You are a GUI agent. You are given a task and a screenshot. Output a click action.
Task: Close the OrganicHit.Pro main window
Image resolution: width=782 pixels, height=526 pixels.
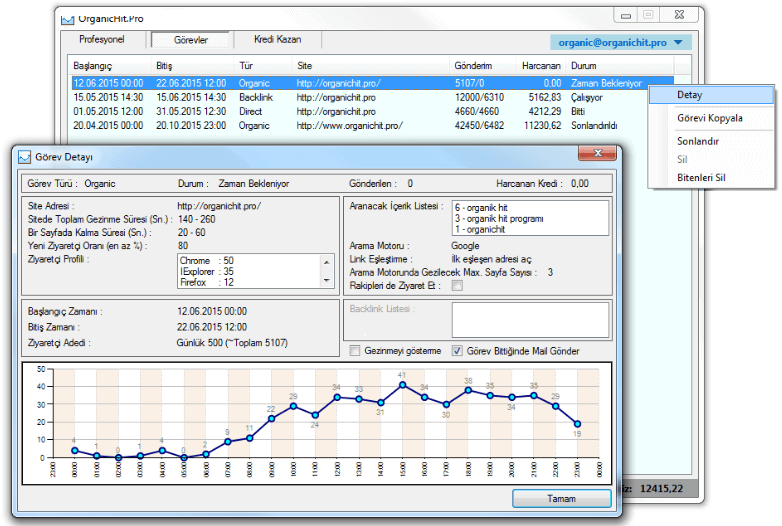[679, 15]
